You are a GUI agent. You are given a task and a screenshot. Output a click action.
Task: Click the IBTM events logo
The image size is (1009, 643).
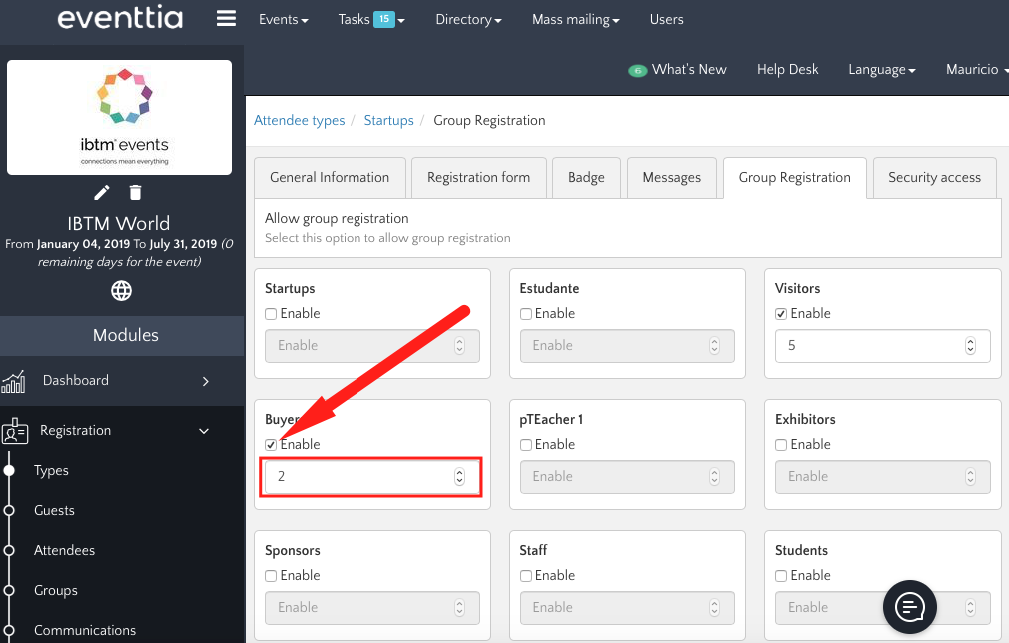pyautogui.click(x=120, y=117)
